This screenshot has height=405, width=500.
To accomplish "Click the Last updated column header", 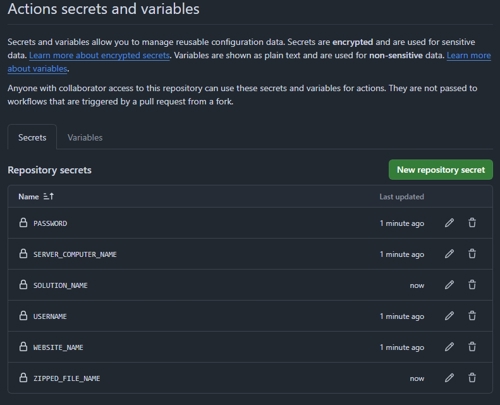I will point(402,197).
